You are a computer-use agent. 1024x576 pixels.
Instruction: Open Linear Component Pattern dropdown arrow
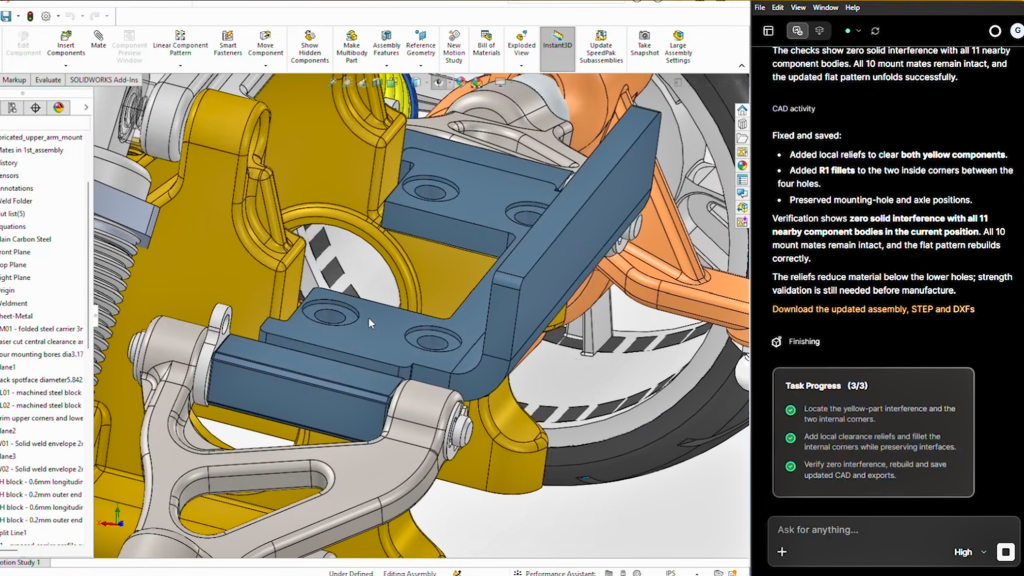coord(180,66)
